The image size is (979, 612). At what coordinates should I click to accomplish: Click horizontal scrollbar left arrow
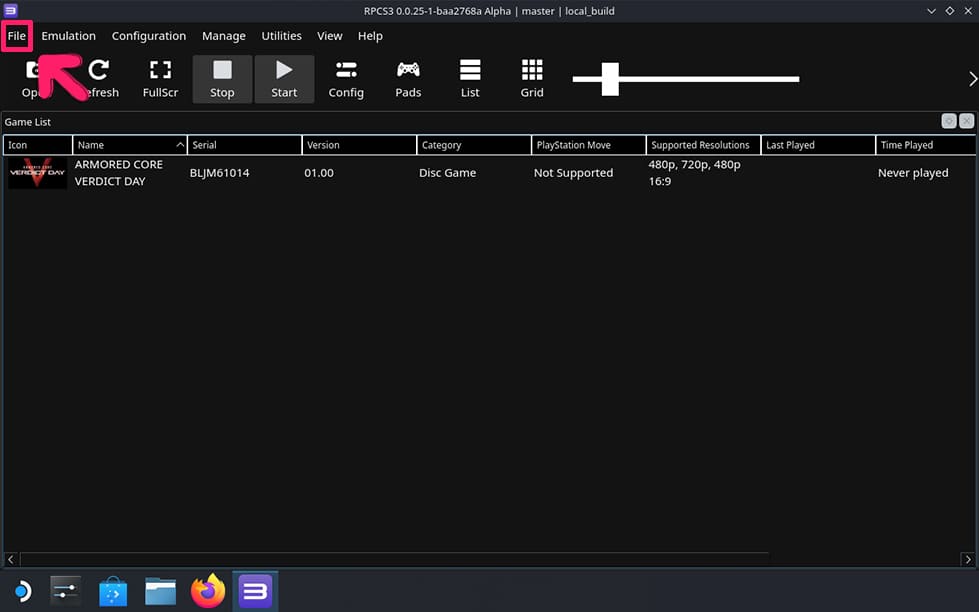point(11,560)
